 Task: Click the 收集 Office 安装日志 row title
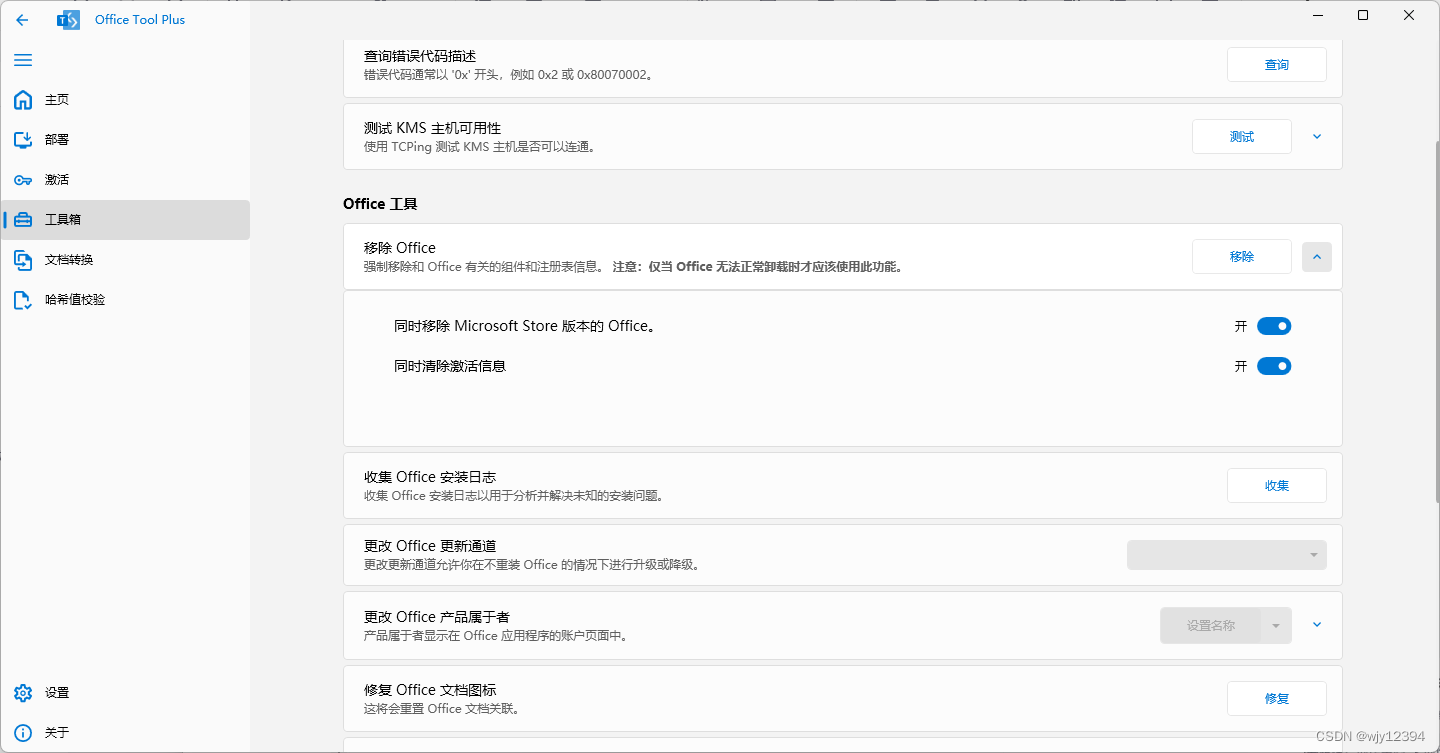pos(430,477)
